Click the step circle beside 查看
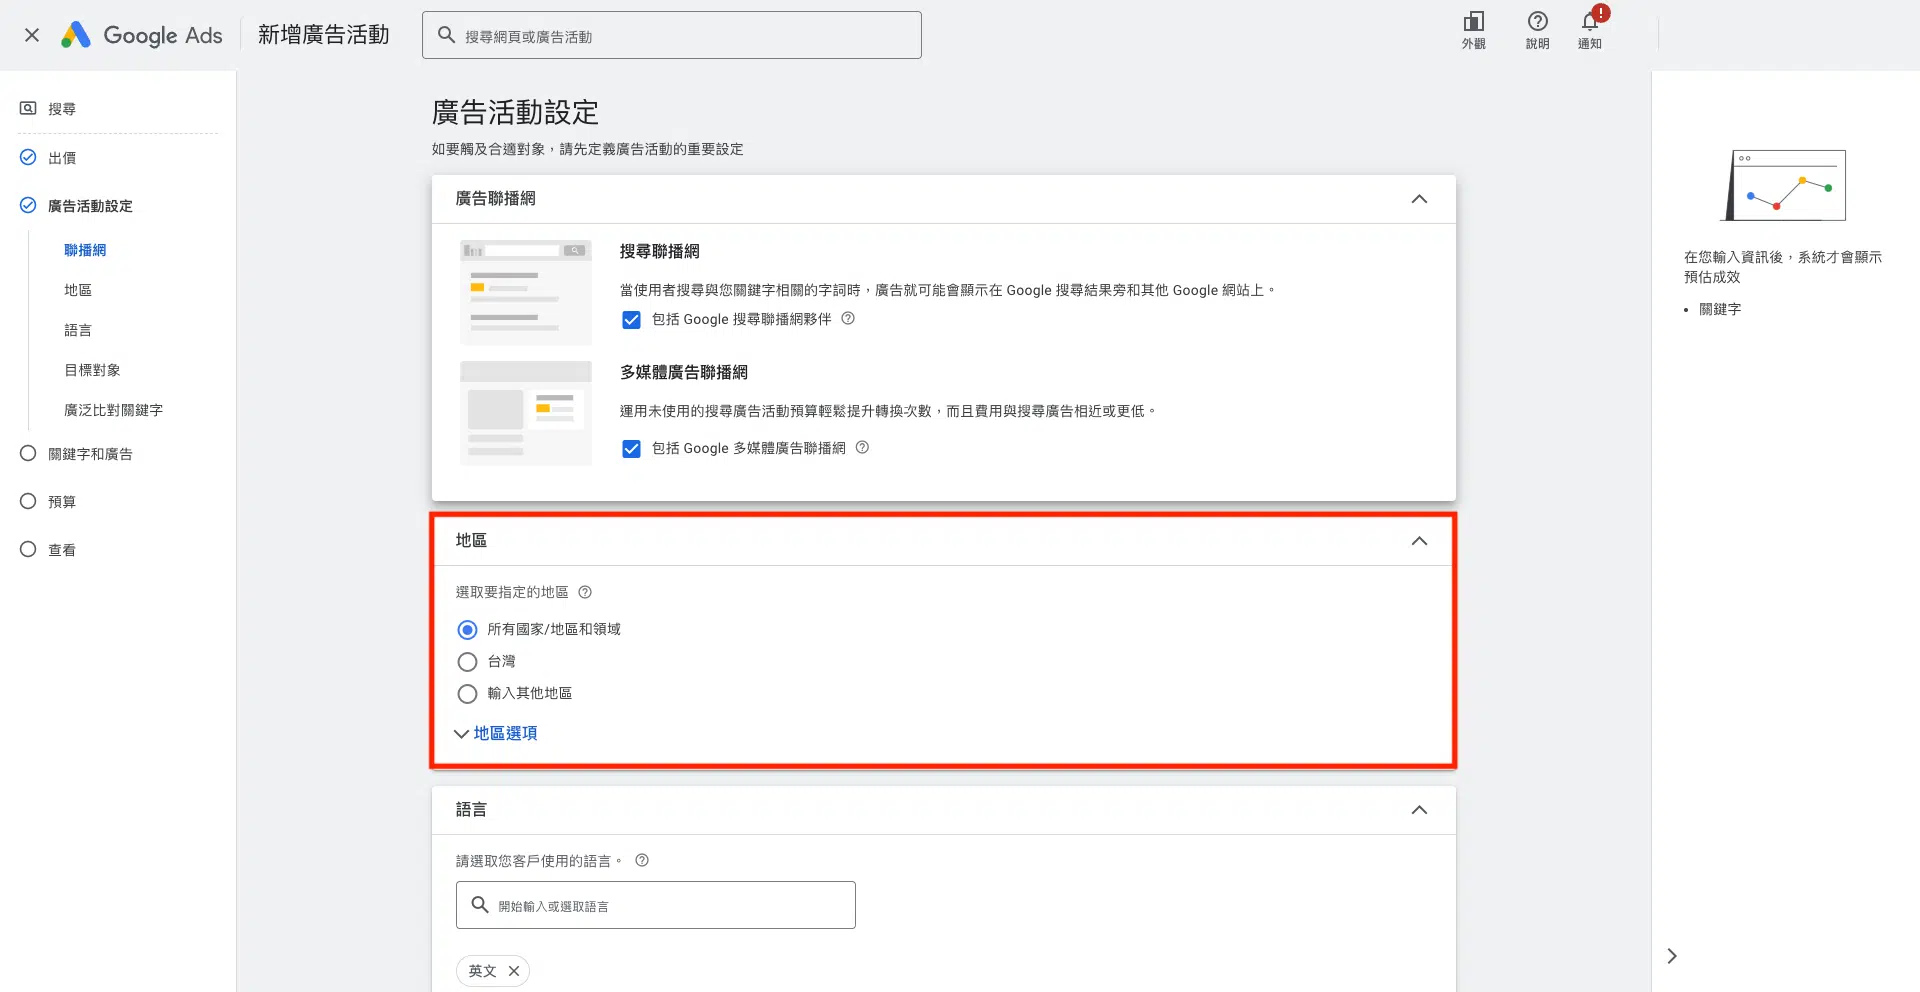The width and height of the screenshot is (1920, 992). click(28, 549)
